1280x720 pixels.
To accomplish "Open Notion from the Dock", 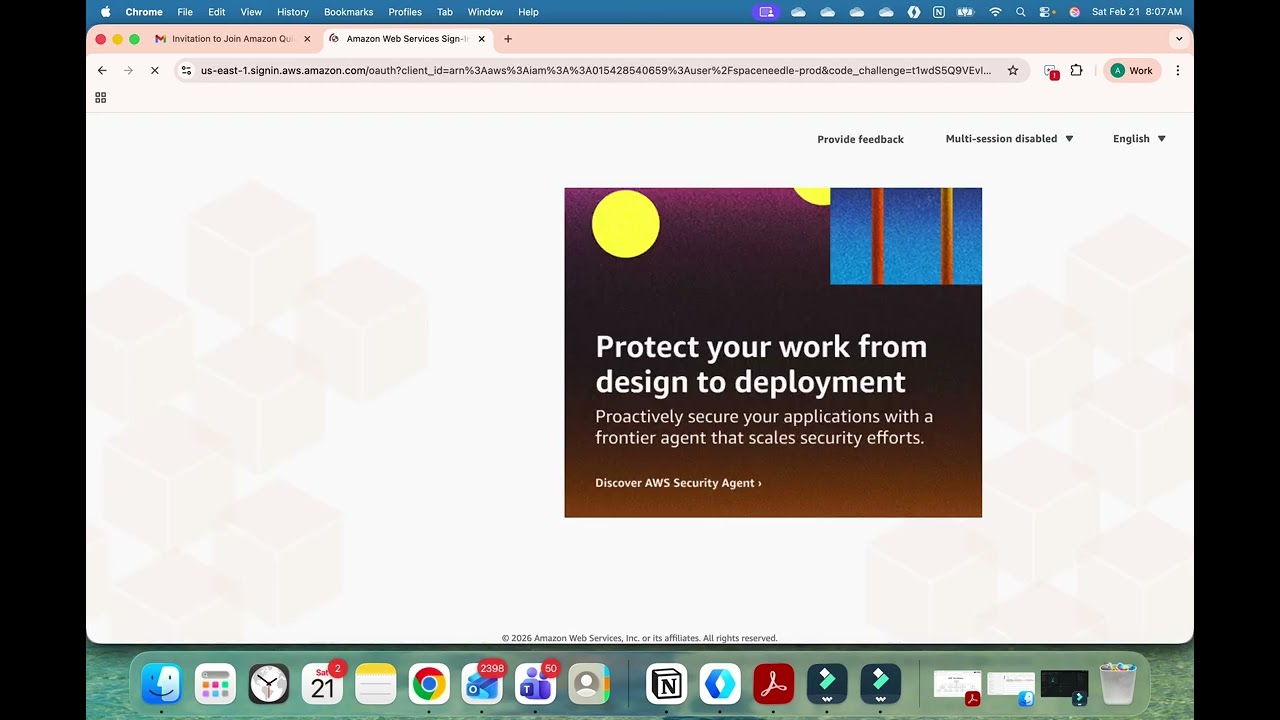I will [x=666, y=684].
